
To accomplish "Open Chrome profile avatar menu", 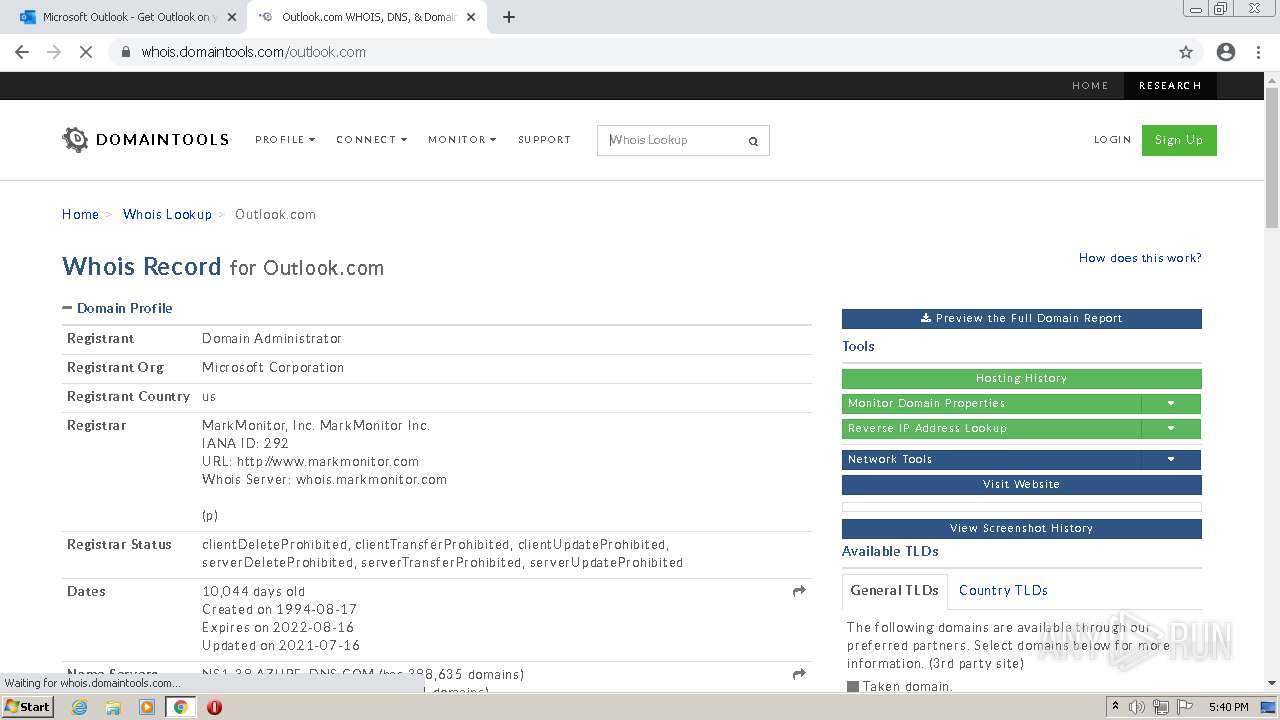I will pos(1226,52).
